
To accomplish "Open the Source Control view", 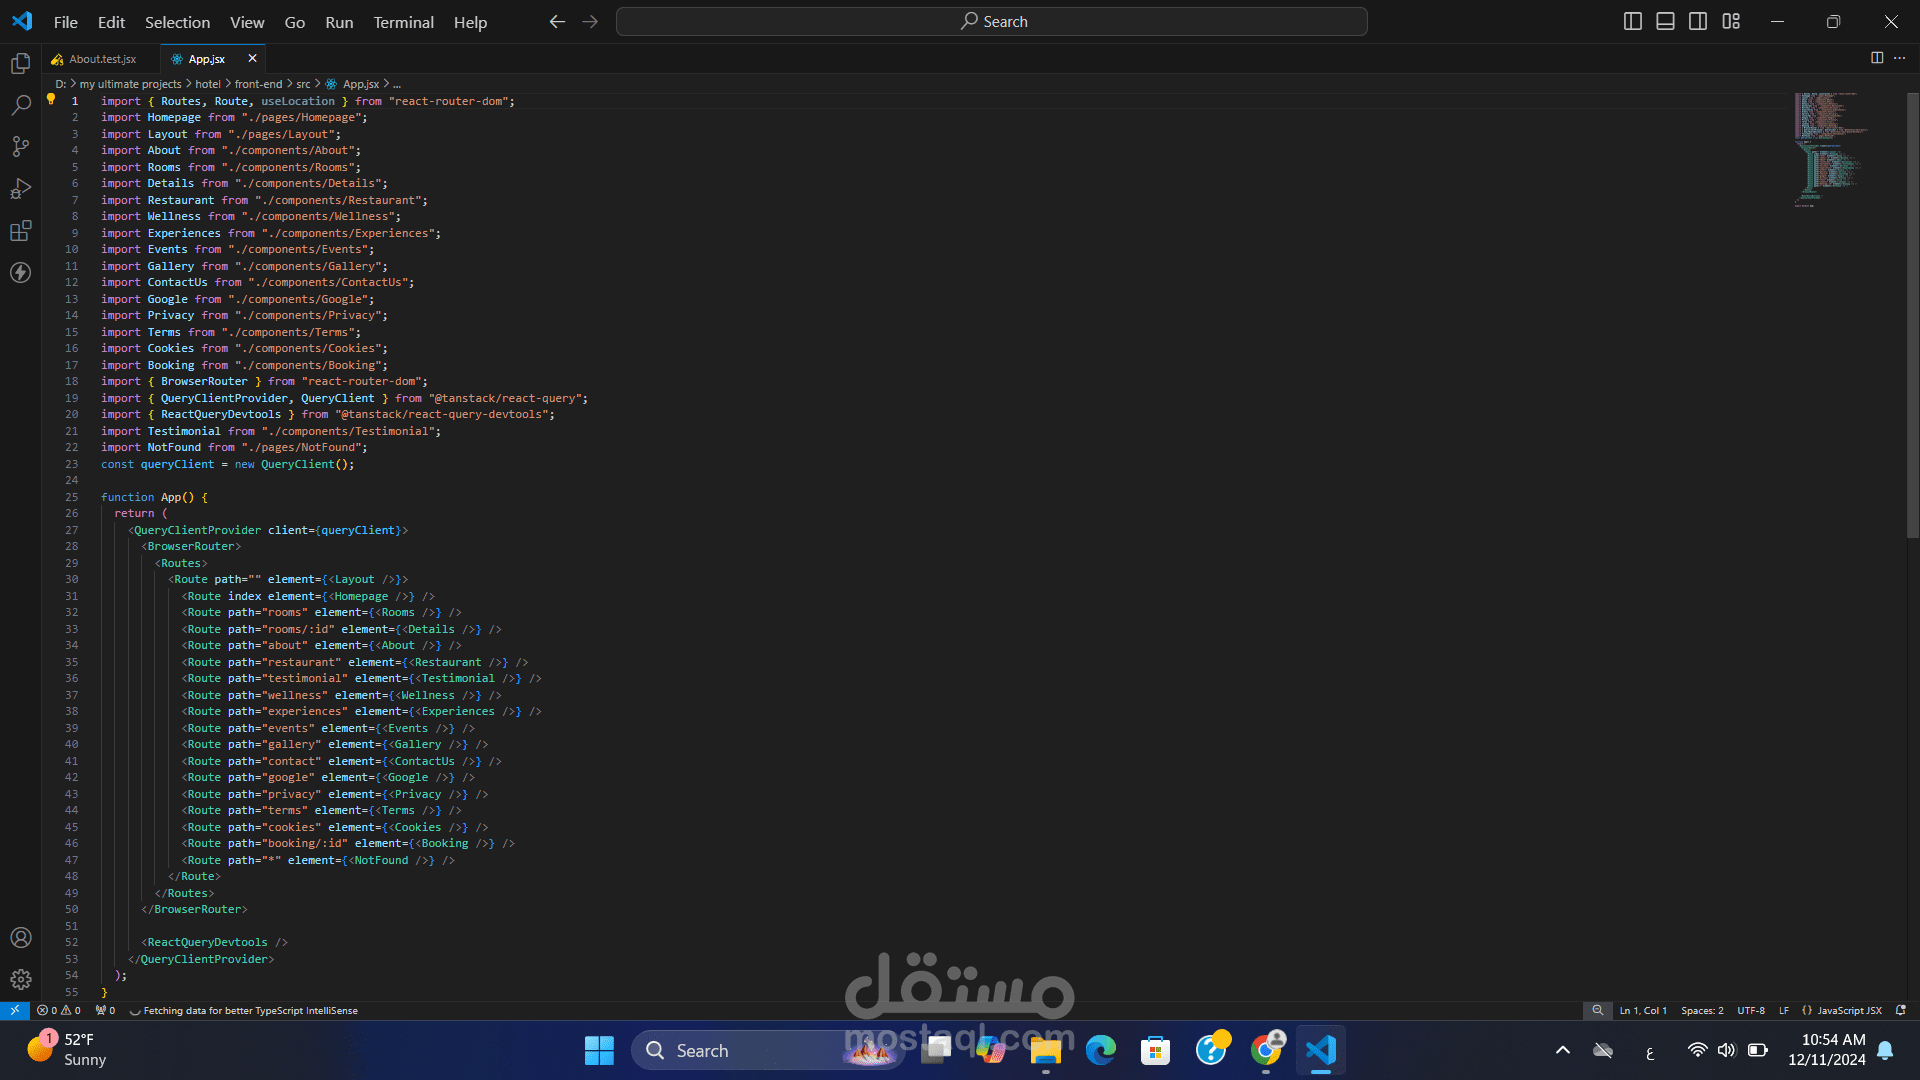I will pyautogui.click(x=20, y=147).
